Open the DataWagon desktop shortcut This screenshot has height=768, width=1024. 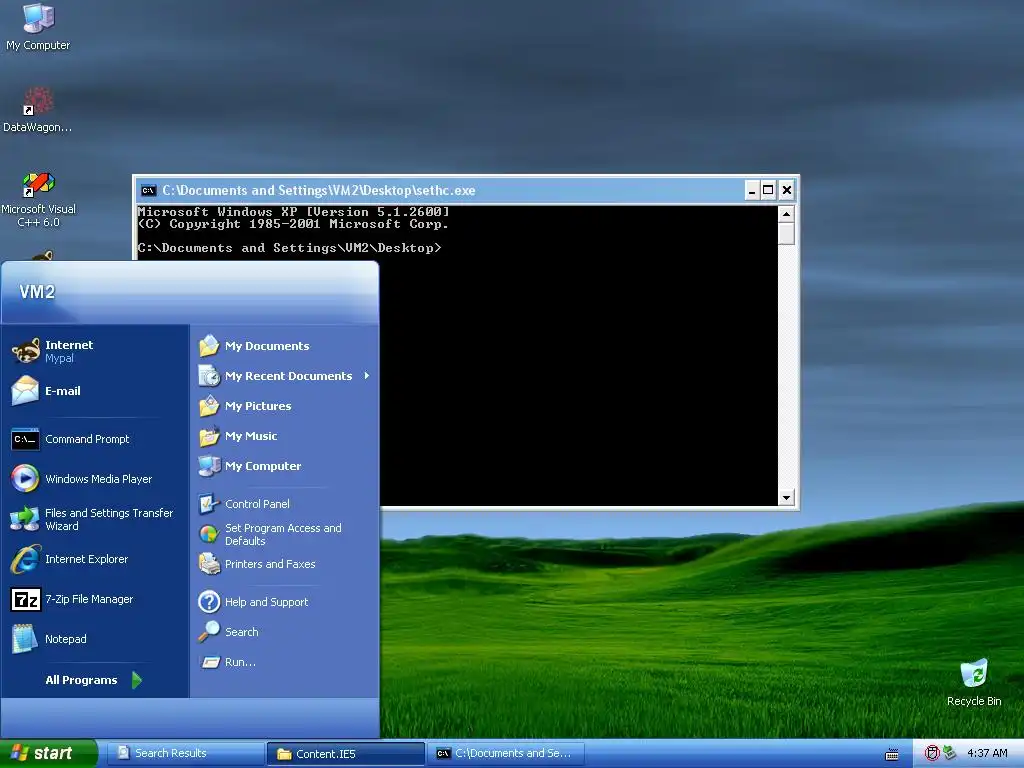tap(37, 110)
